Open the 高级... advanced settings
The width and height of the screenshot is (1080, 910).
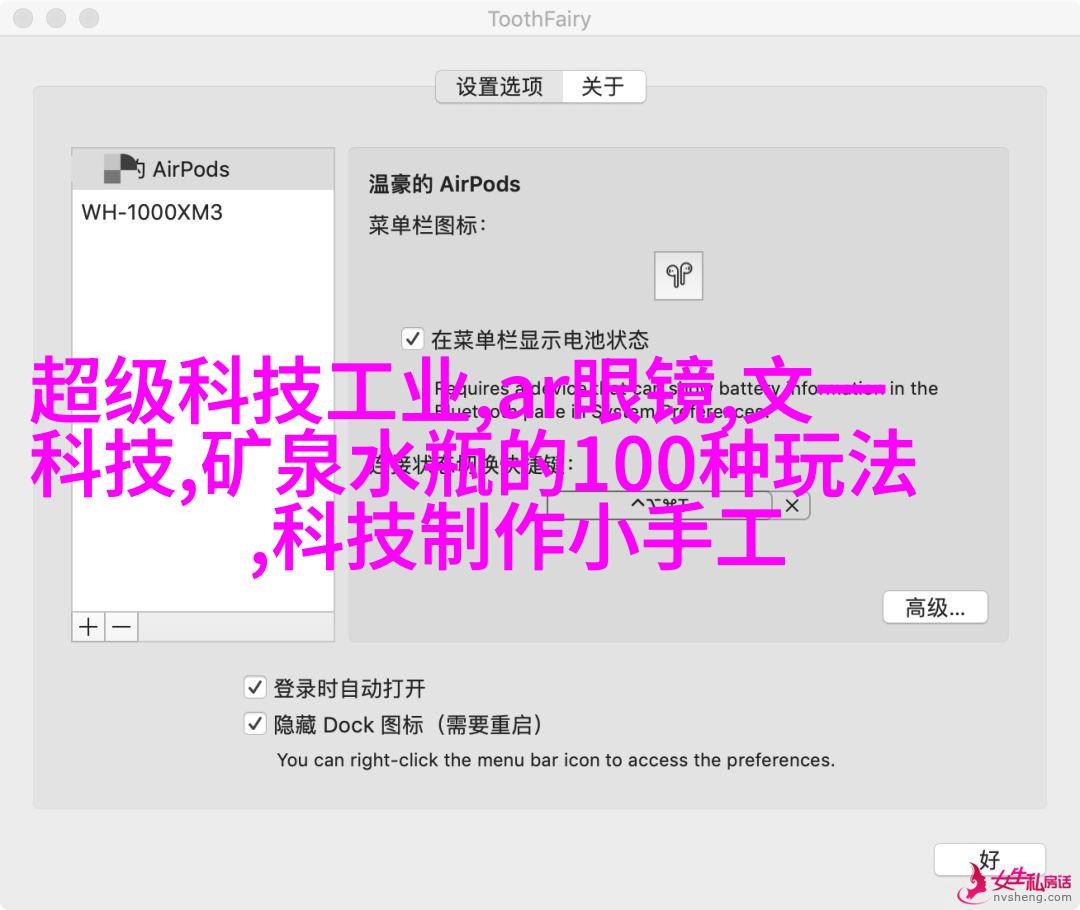click(x=935, y=608)
